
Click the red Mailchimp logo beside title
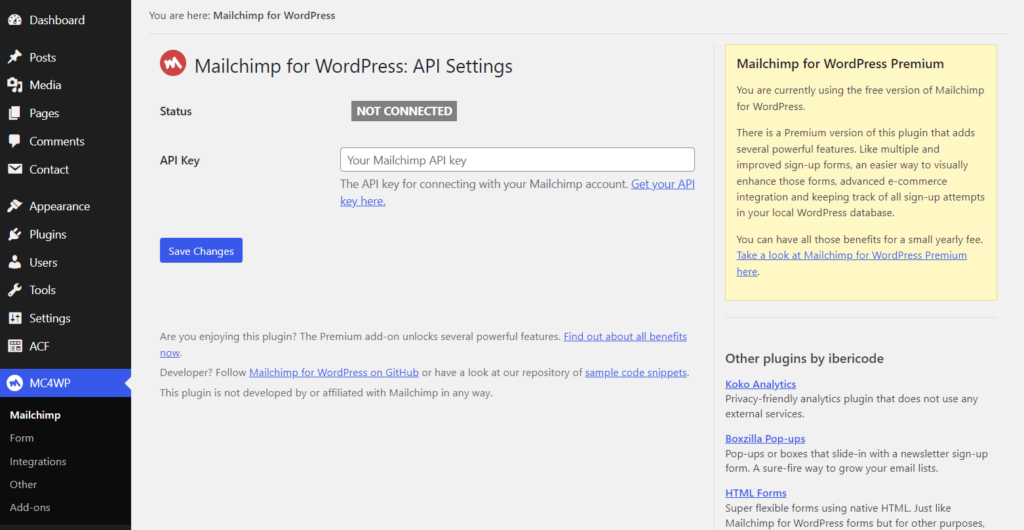(173, 64)
